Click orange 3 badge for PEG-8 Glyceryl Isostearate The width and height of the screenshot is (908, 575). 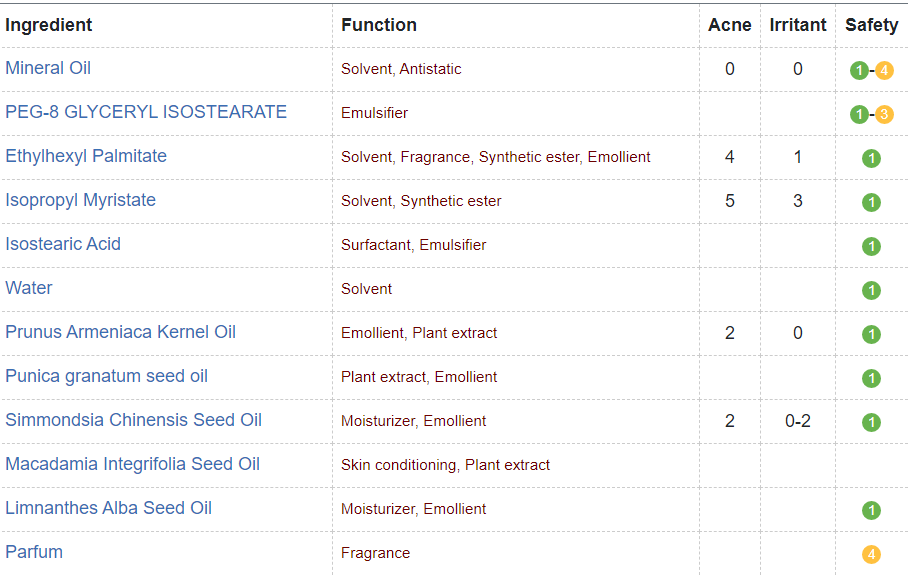(884, 114)
